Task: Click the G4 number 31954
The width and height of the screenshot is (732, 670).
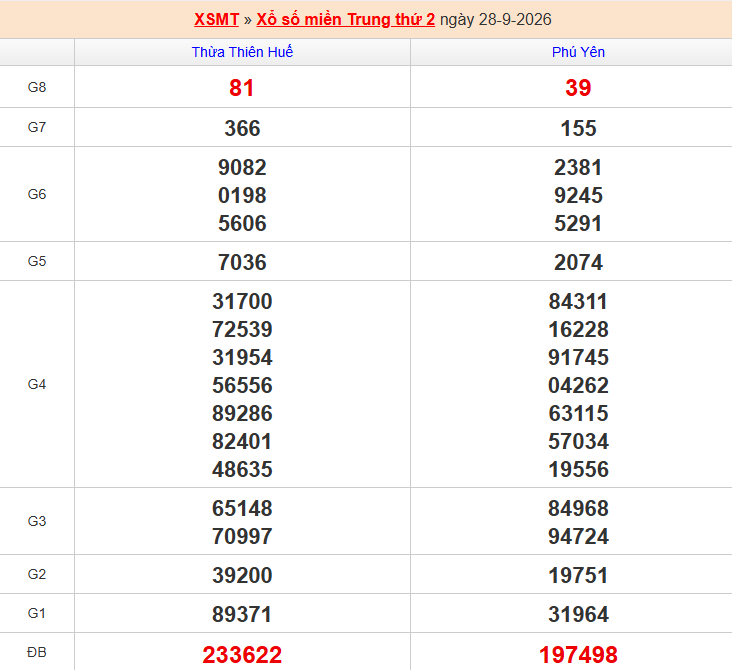Action: click(x=242, y=358)
